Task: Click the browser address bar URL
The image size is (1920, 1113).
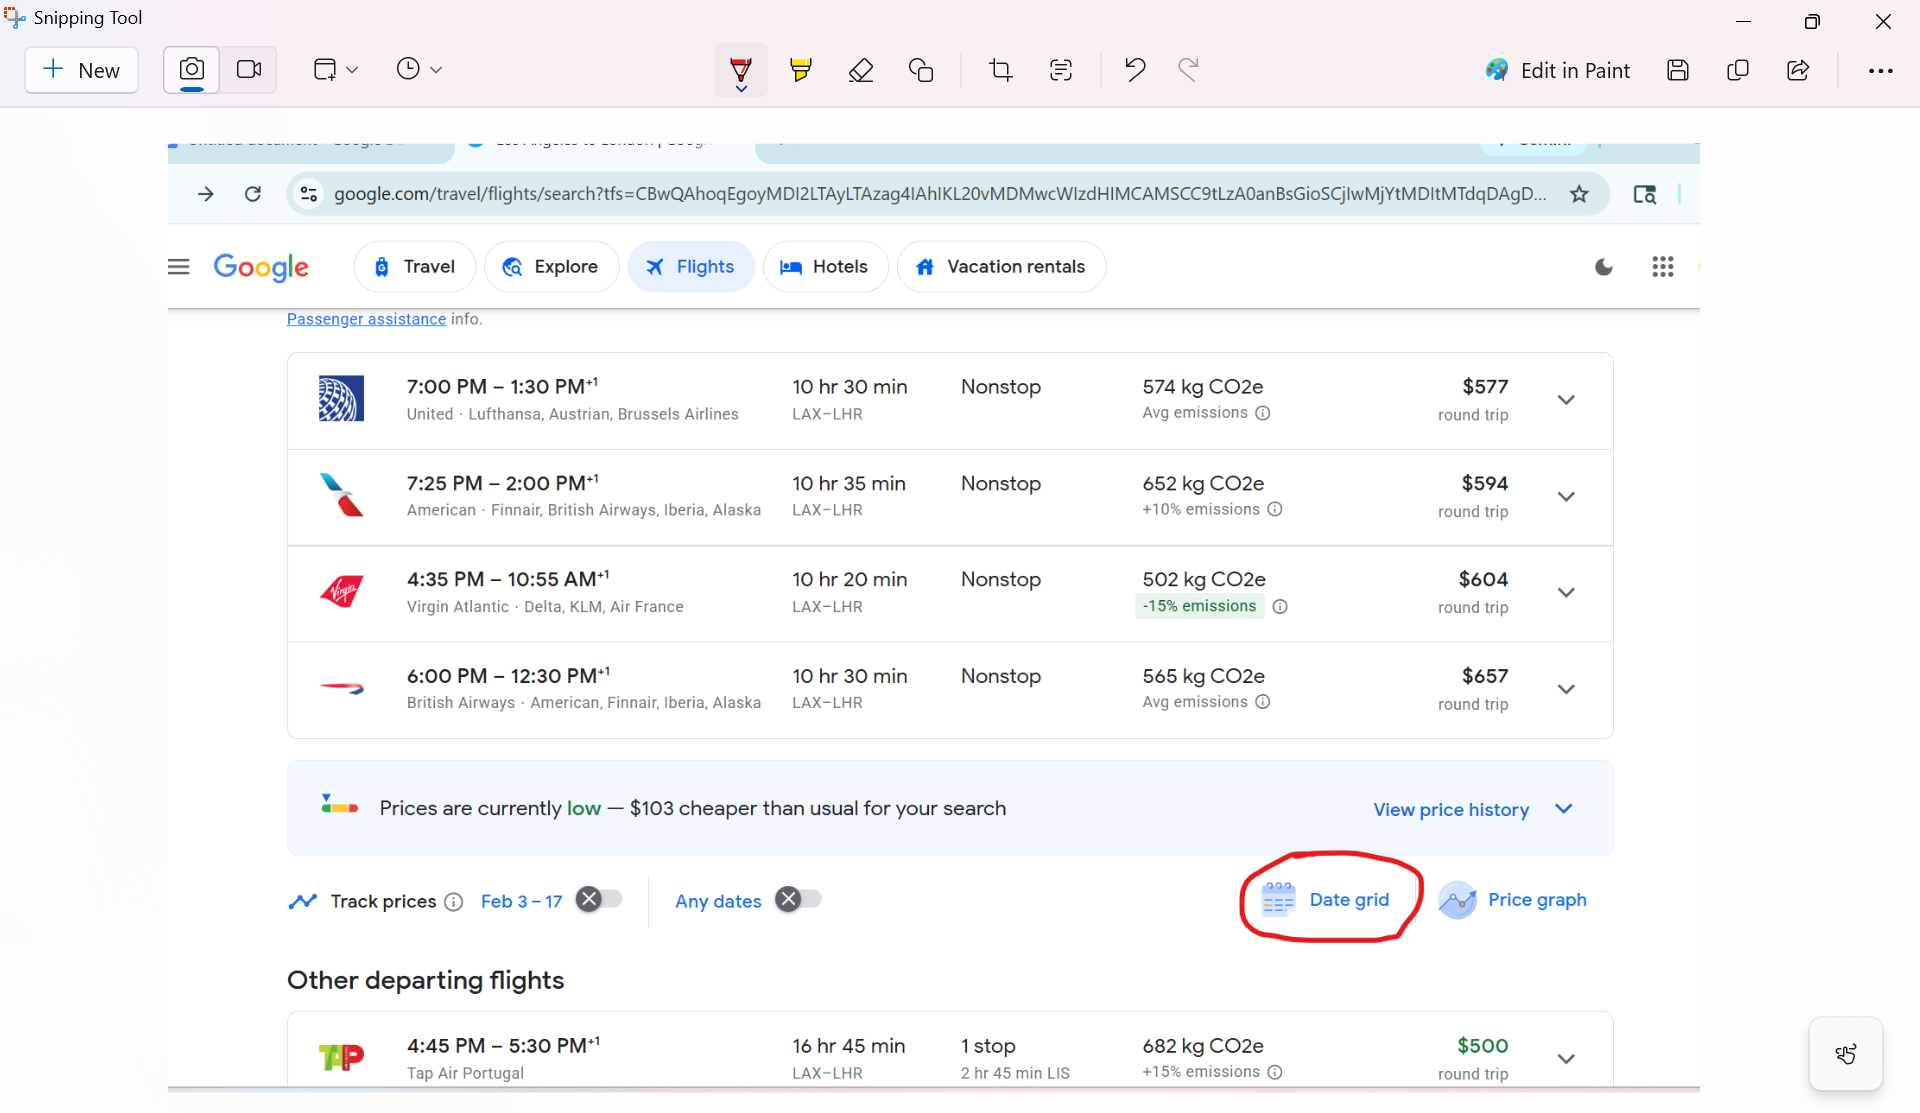Action: 938,194
